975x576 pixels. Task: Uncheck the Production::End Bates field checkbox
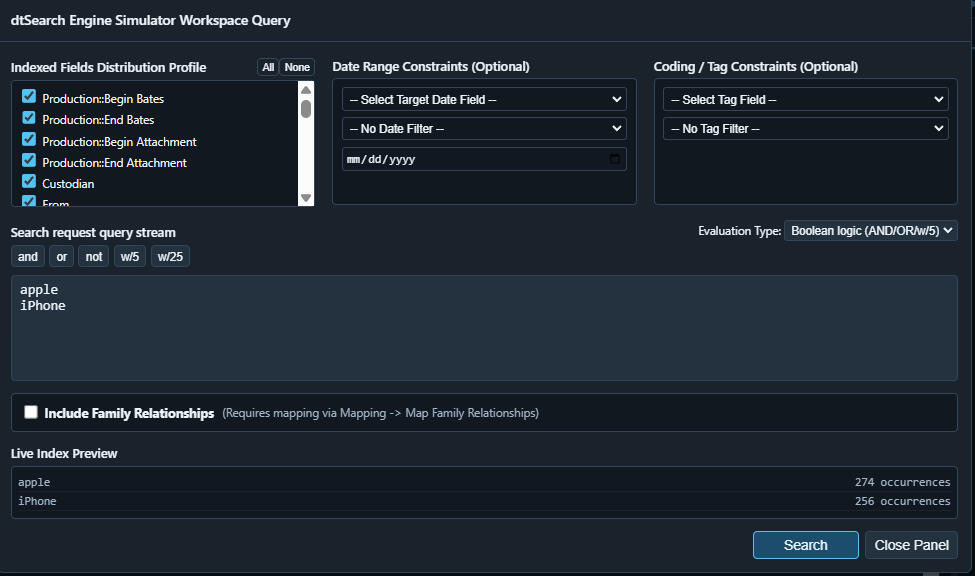pos(29,118)
